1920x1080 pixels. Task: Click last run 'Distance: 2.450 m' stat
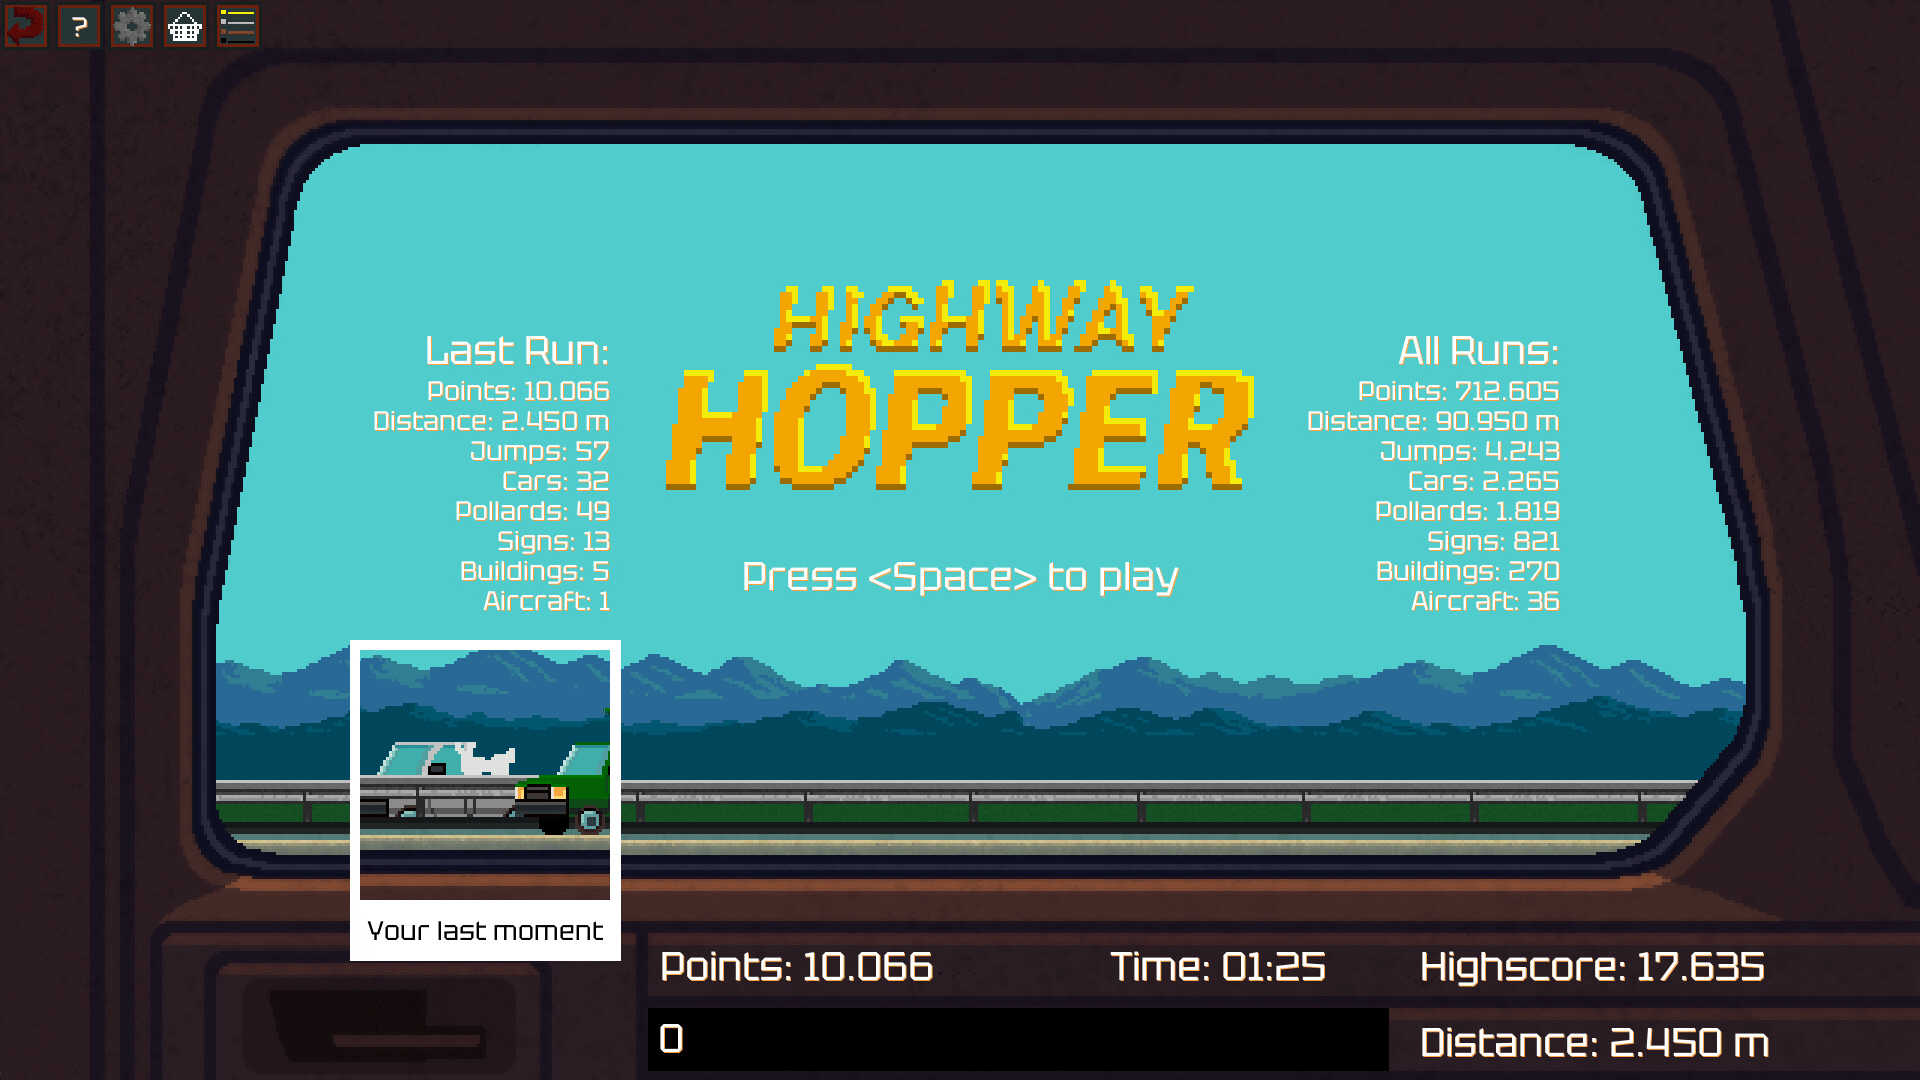(491, 421)
